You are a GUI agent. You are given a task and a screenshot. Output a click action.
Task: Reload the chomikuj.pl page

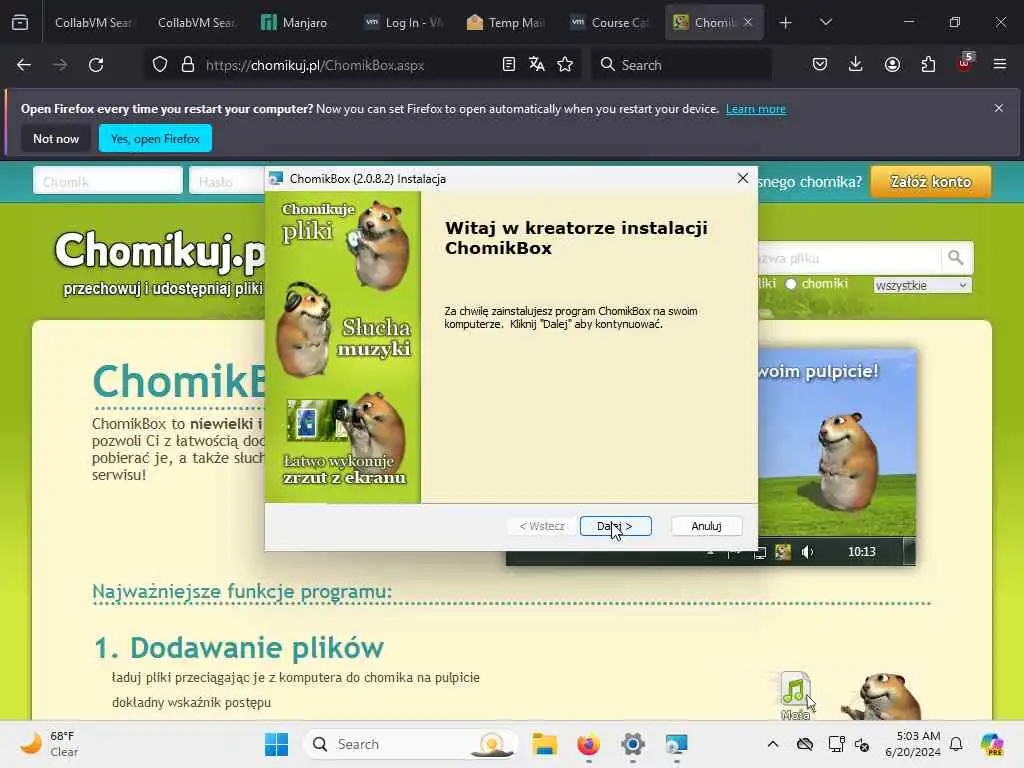(x=96, y=65)
